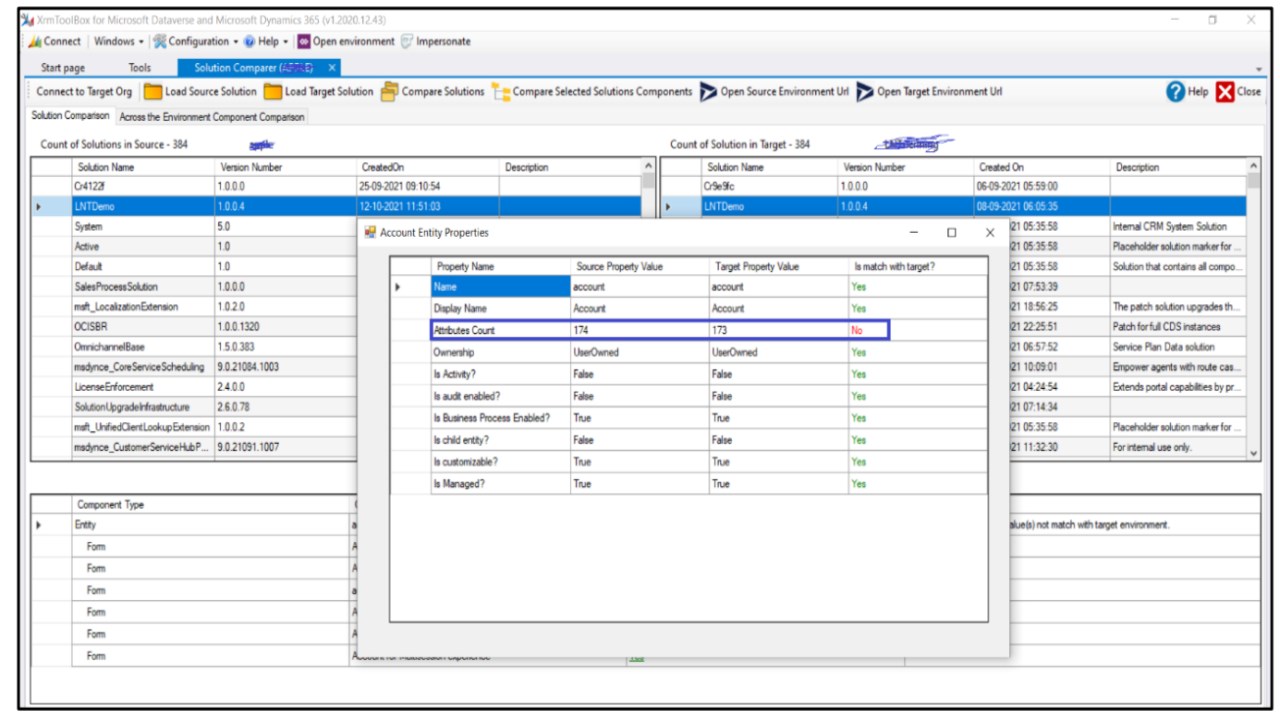Screen dimensions: 1280x720
Task: Click the Impersonate button
Action: (x=436, y=42)
